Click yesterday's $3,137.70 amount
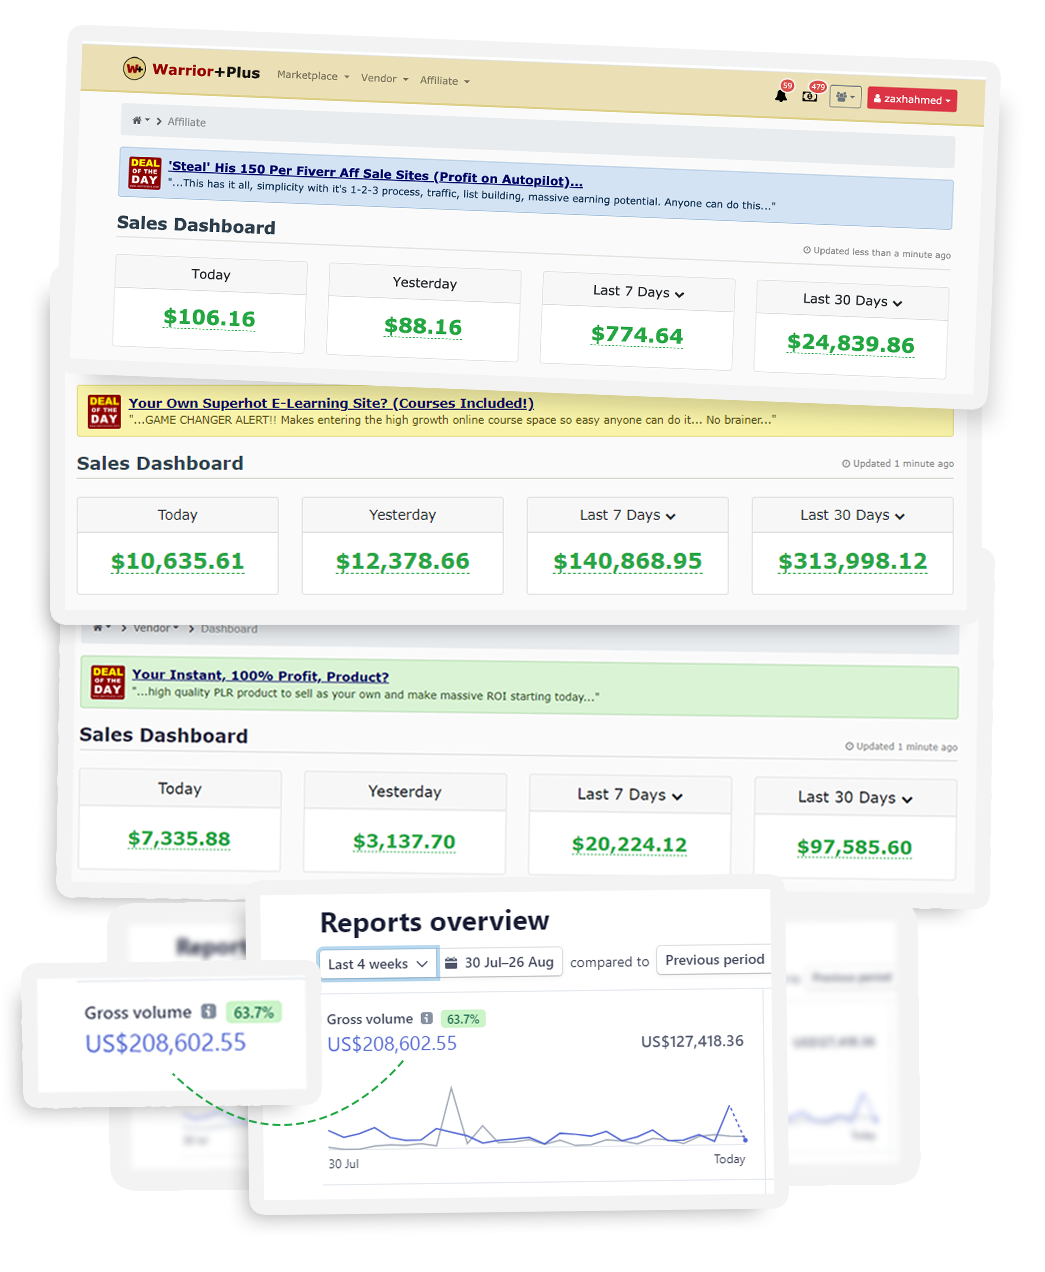This screenshot has width=1045, height=1272. (x=404, y=841)
